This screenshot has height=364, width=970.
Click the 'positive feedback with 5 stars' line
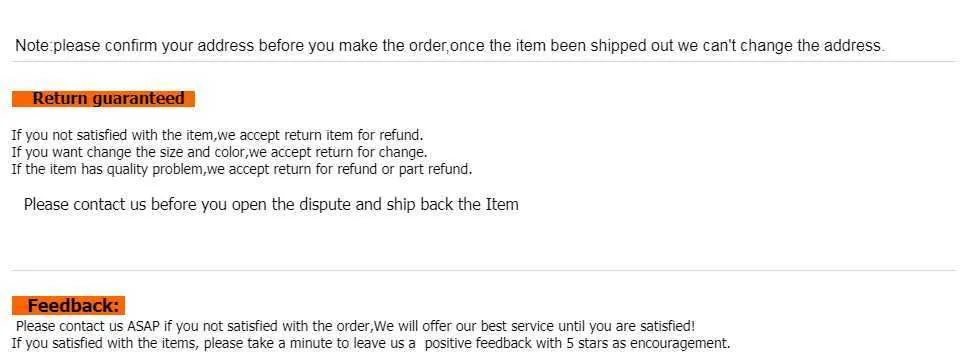(x=371, y=343)
